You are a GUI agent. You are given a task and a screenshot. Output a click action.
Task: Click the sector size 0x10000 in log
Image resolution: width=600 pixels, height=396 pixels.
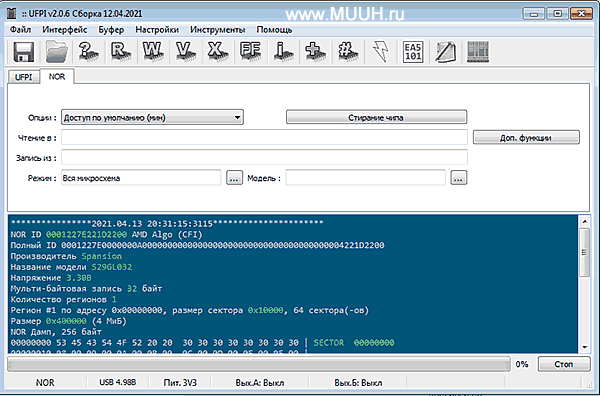pos(266,310)
